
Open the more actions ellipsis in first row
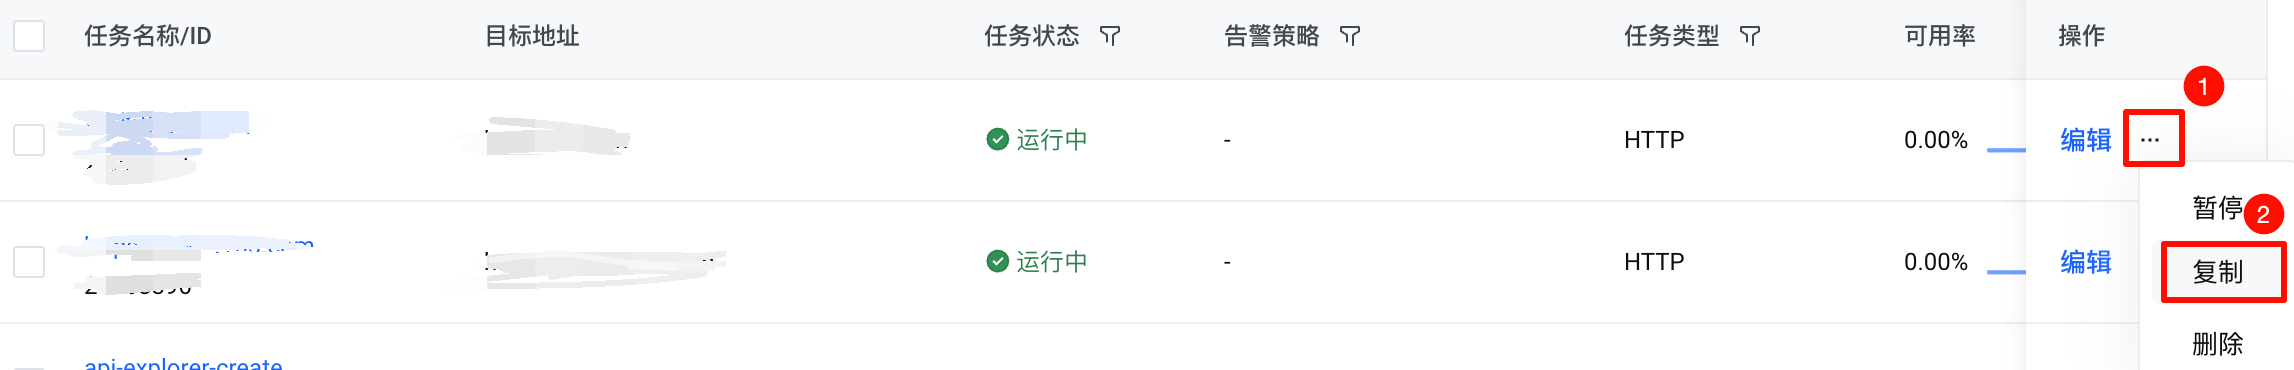(x=2150, y=140)
